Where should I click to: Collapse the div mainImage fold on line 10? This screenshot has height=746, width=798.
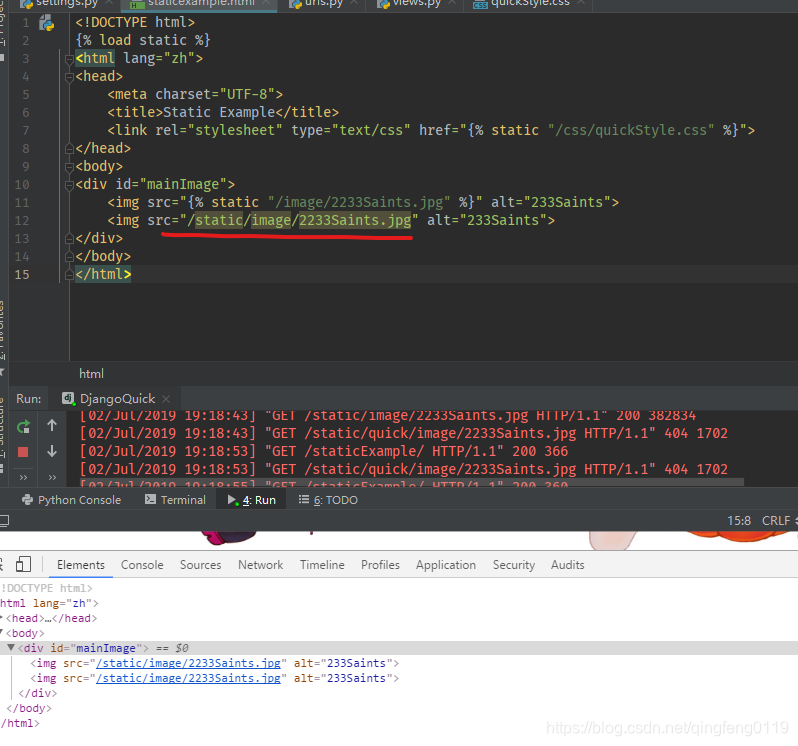point(70,185)
